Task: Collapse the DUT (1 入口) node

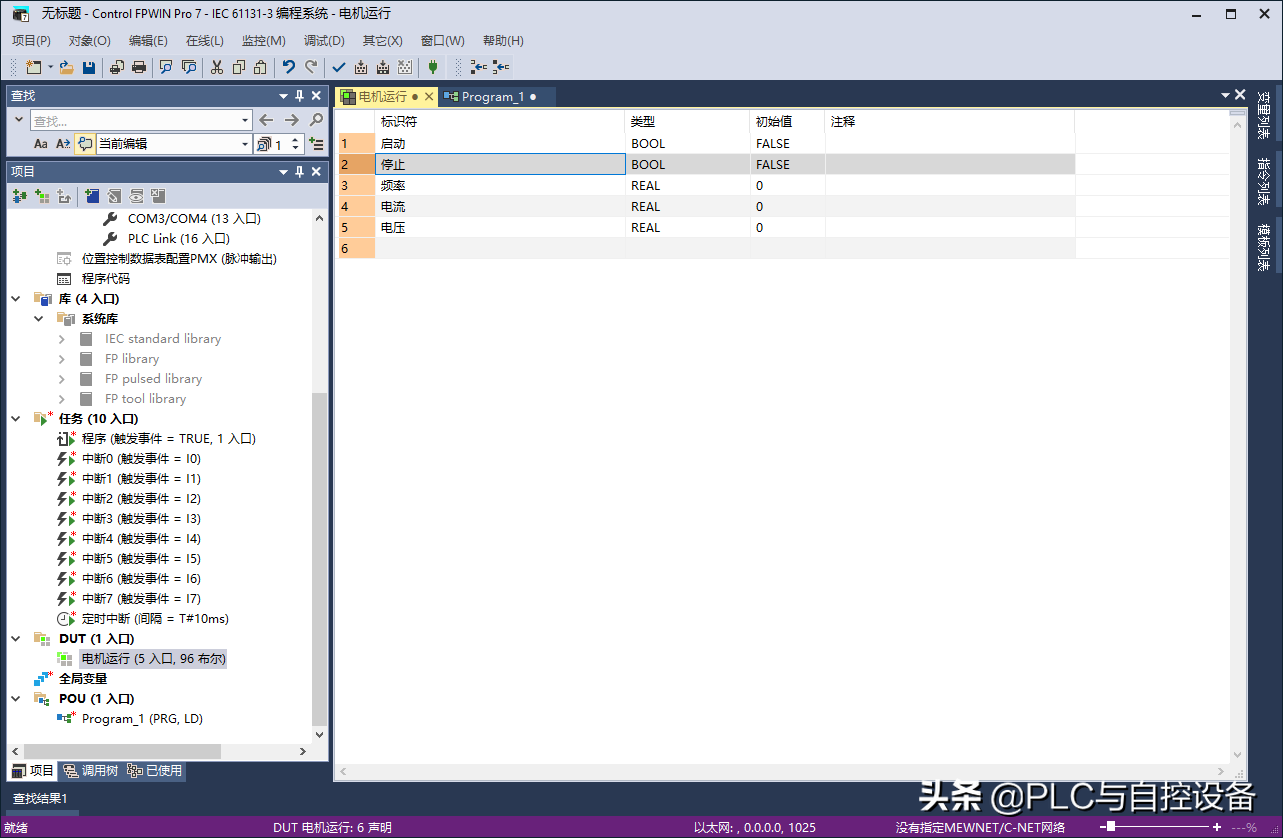Action: pyautogui.click(x=16, y=639)
